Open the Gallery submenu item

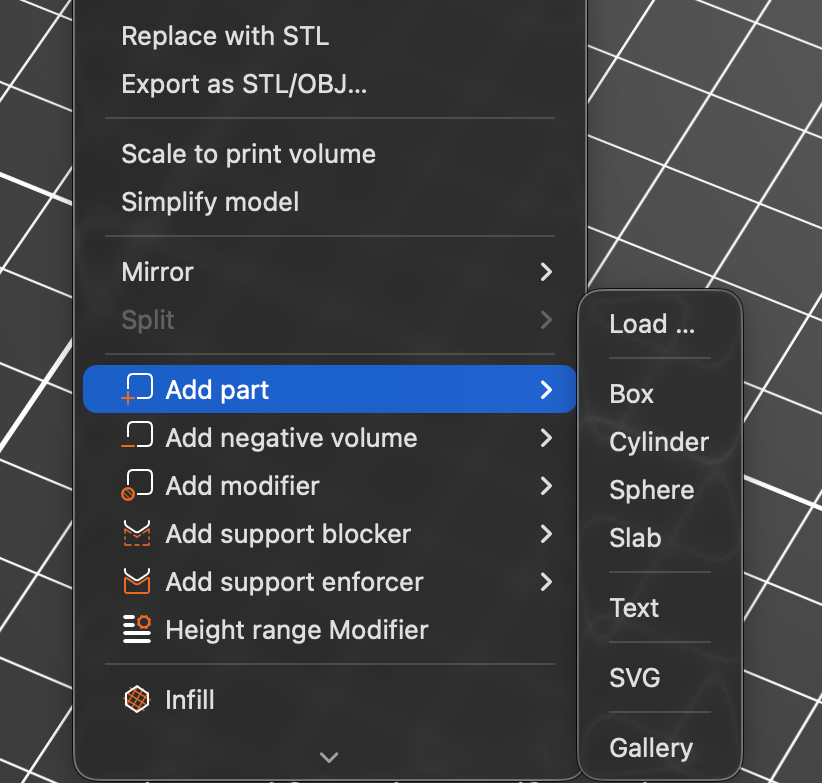[x=660, y=748]
